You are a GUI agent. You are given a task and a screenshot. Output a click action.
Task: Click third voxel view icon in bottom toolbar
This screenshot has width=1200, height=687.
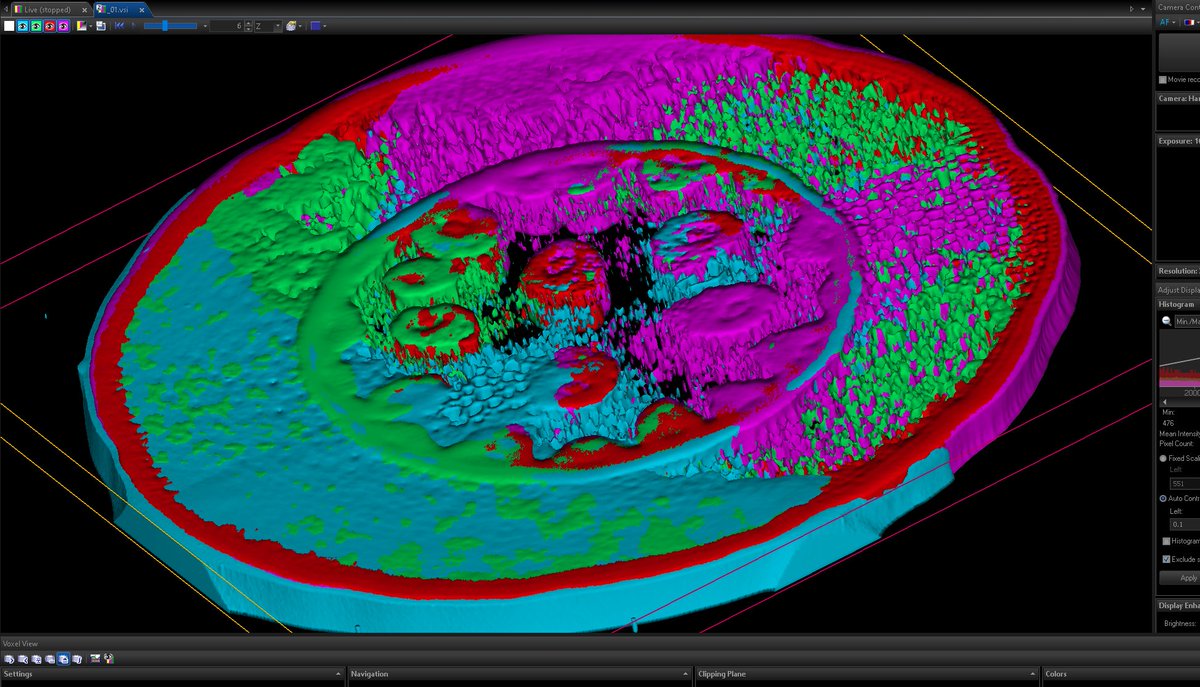coord(36,659)
